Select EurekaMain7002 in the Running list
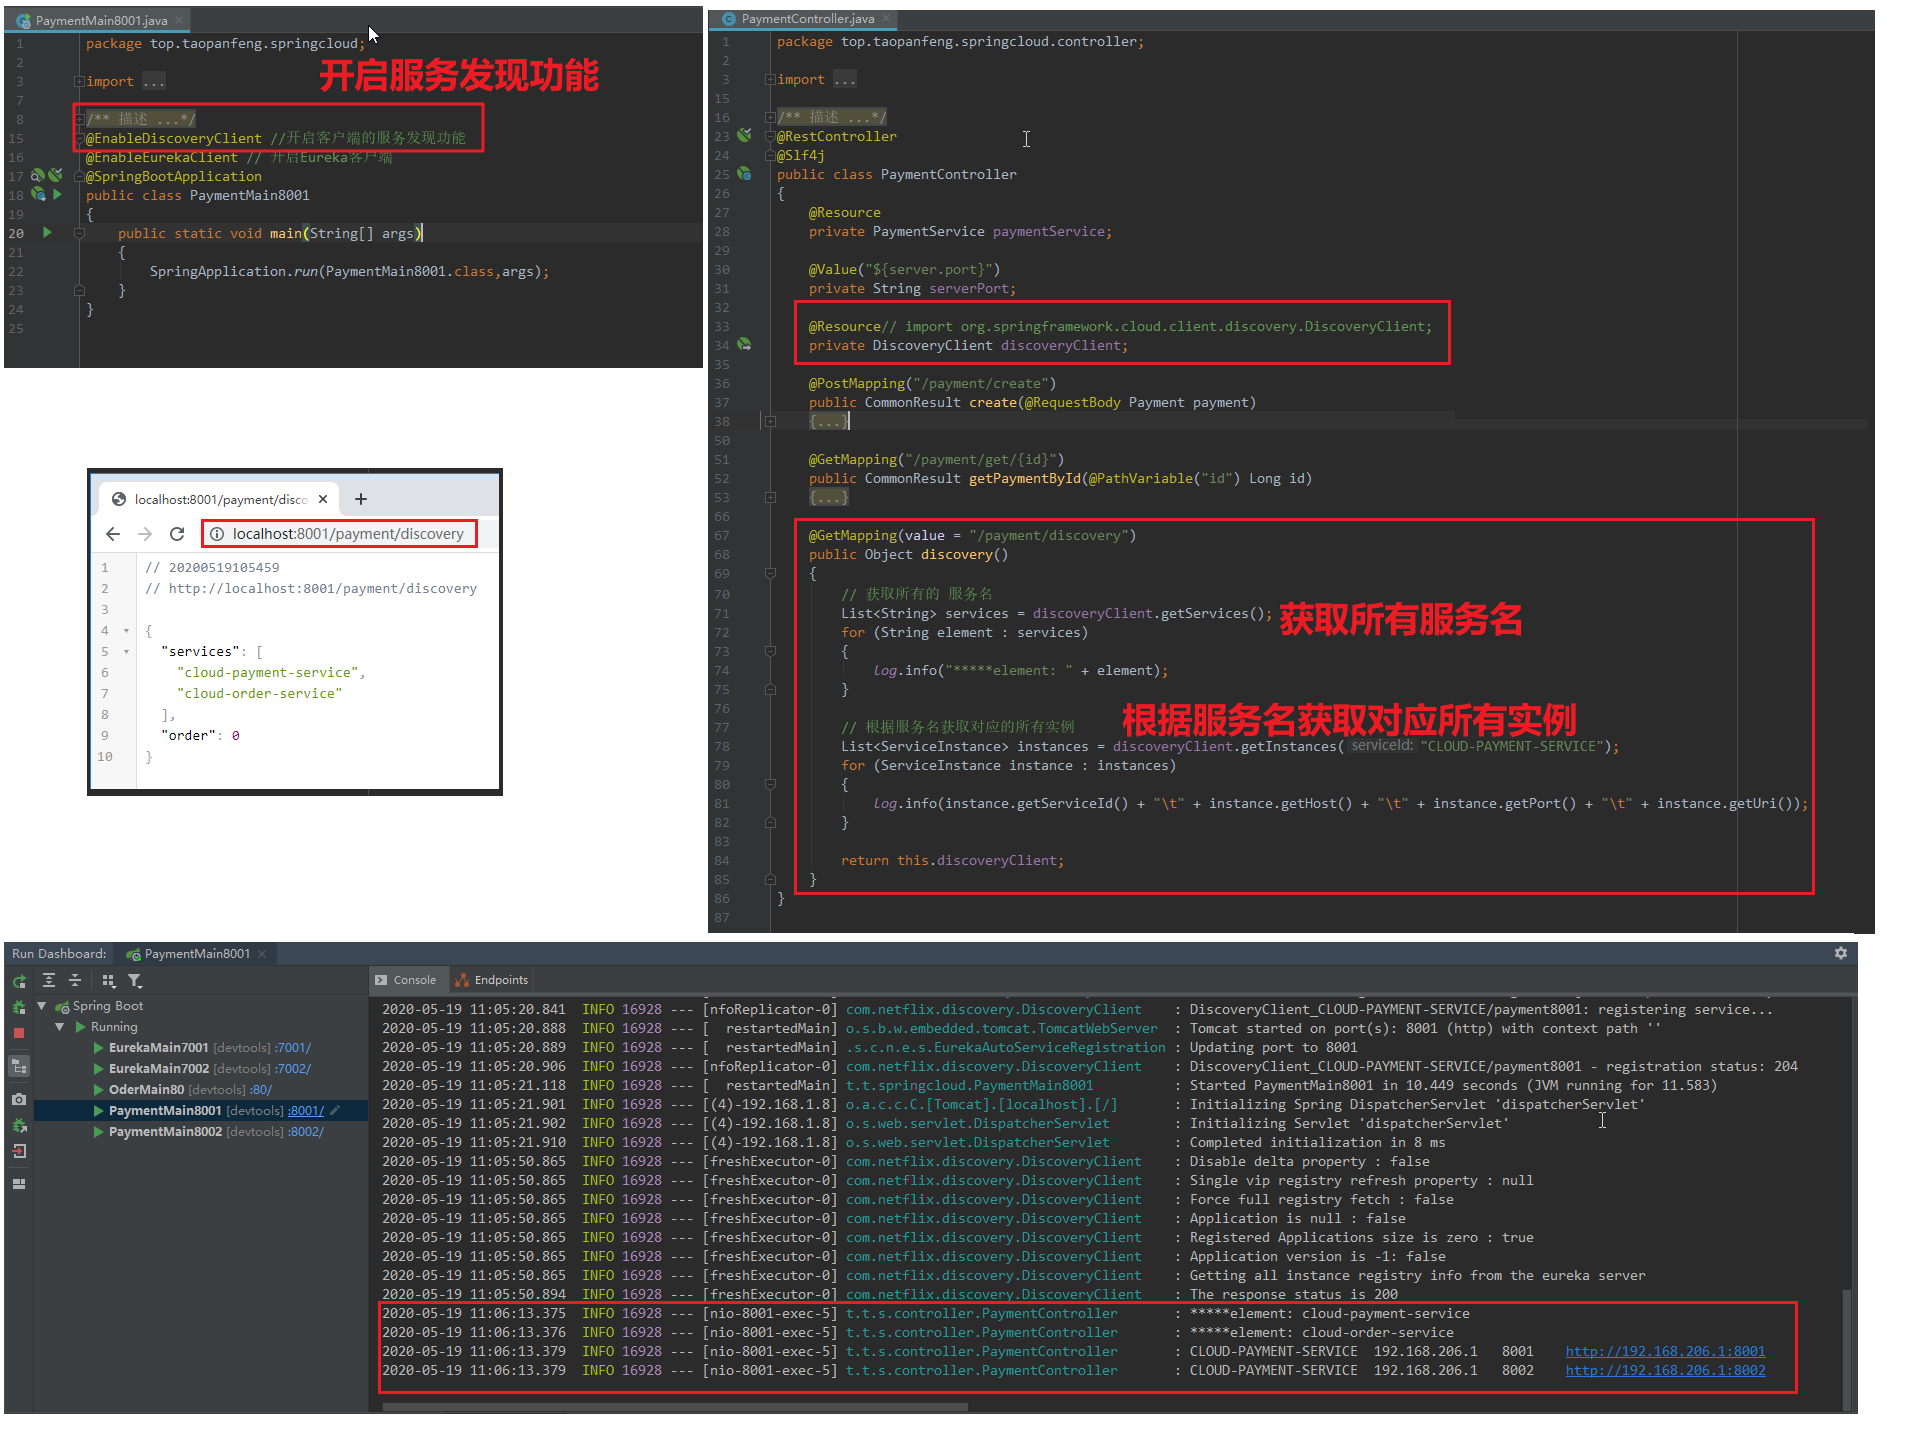The height and width of the screenshot is (1446, 1922). (158, 1069)
